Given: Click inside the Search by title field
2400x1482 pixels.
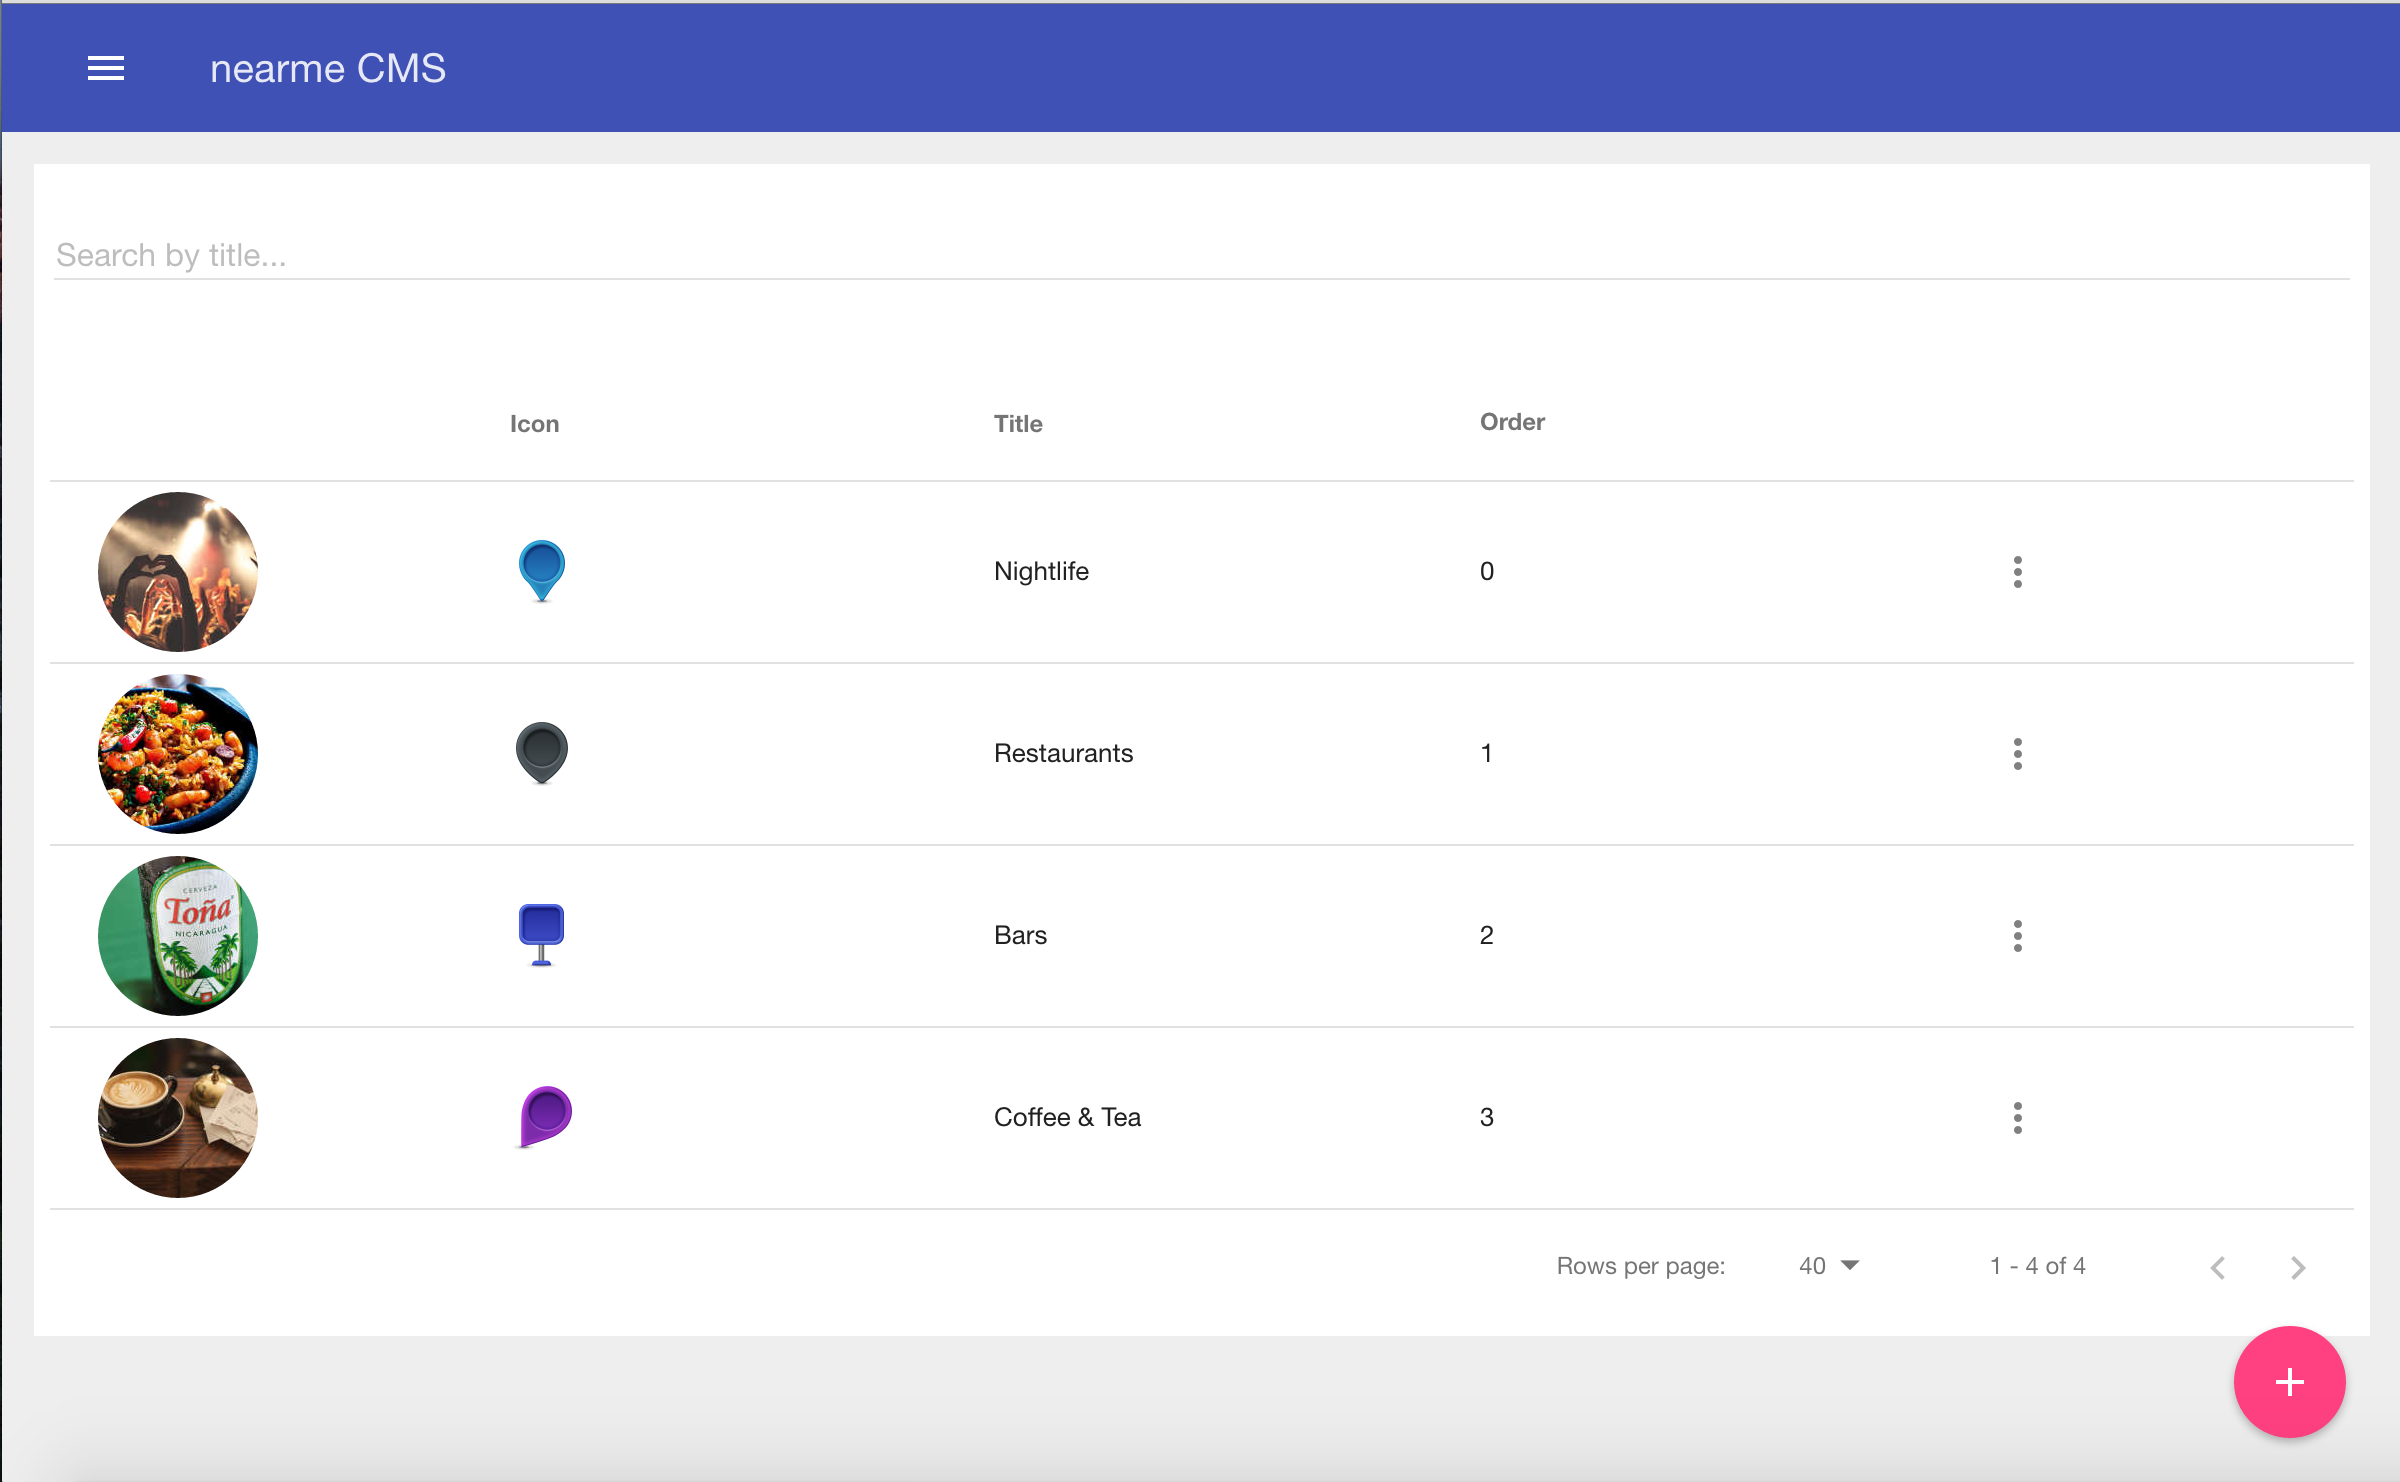Looking at the screenshot, I should coord(600,255).
